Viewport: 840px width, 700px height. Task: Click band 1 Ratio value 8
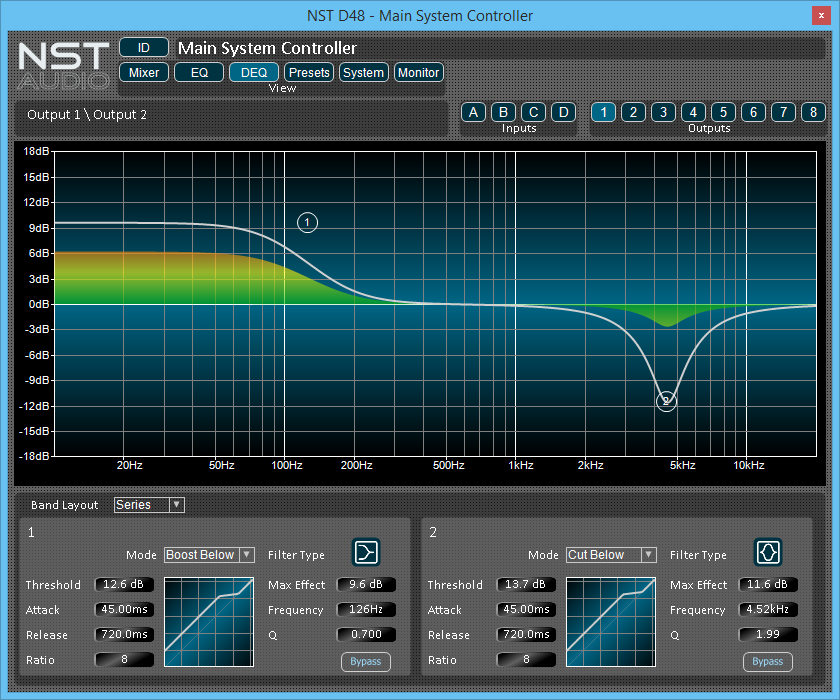(124, 660)
